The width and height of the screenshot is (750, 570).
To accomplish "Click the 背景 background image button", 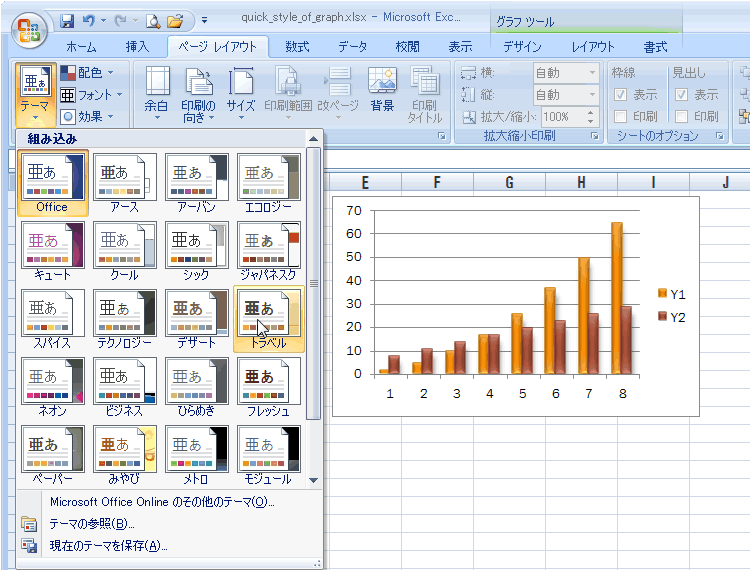I will point(382,91).
